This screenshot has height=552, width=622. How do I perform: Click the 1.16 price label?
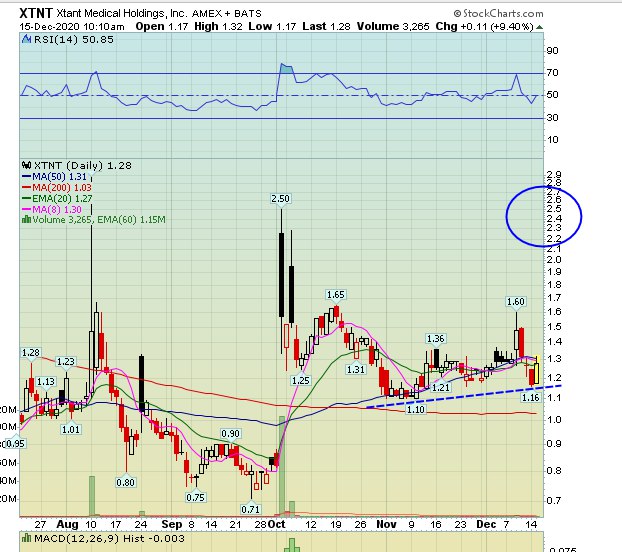pos(531,397)
